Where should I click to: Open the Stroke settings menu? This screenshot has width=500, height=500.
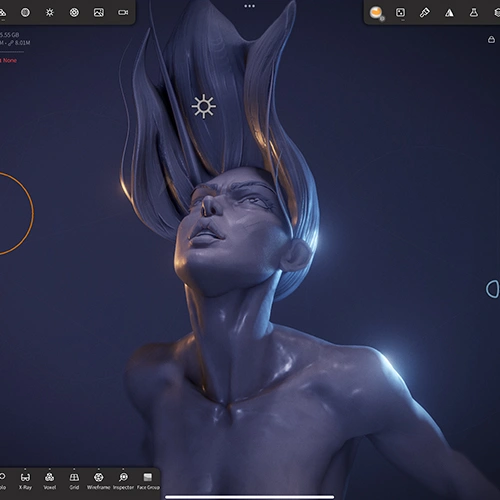[x=400, y=13]
